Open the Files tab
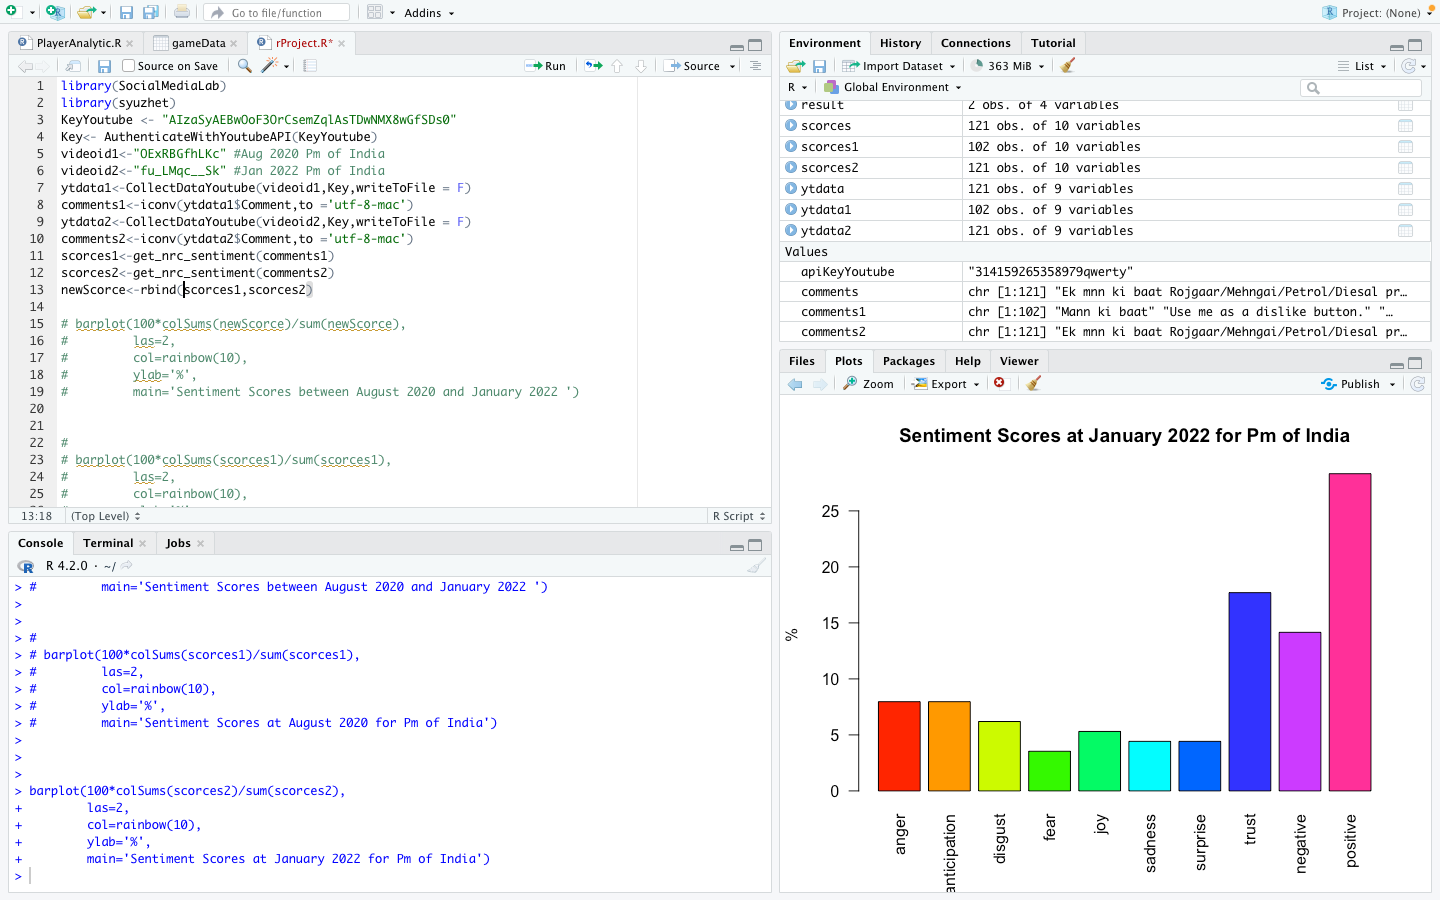Image resolution: width=1440 pixels, height=900 pixels. point(801,361)
